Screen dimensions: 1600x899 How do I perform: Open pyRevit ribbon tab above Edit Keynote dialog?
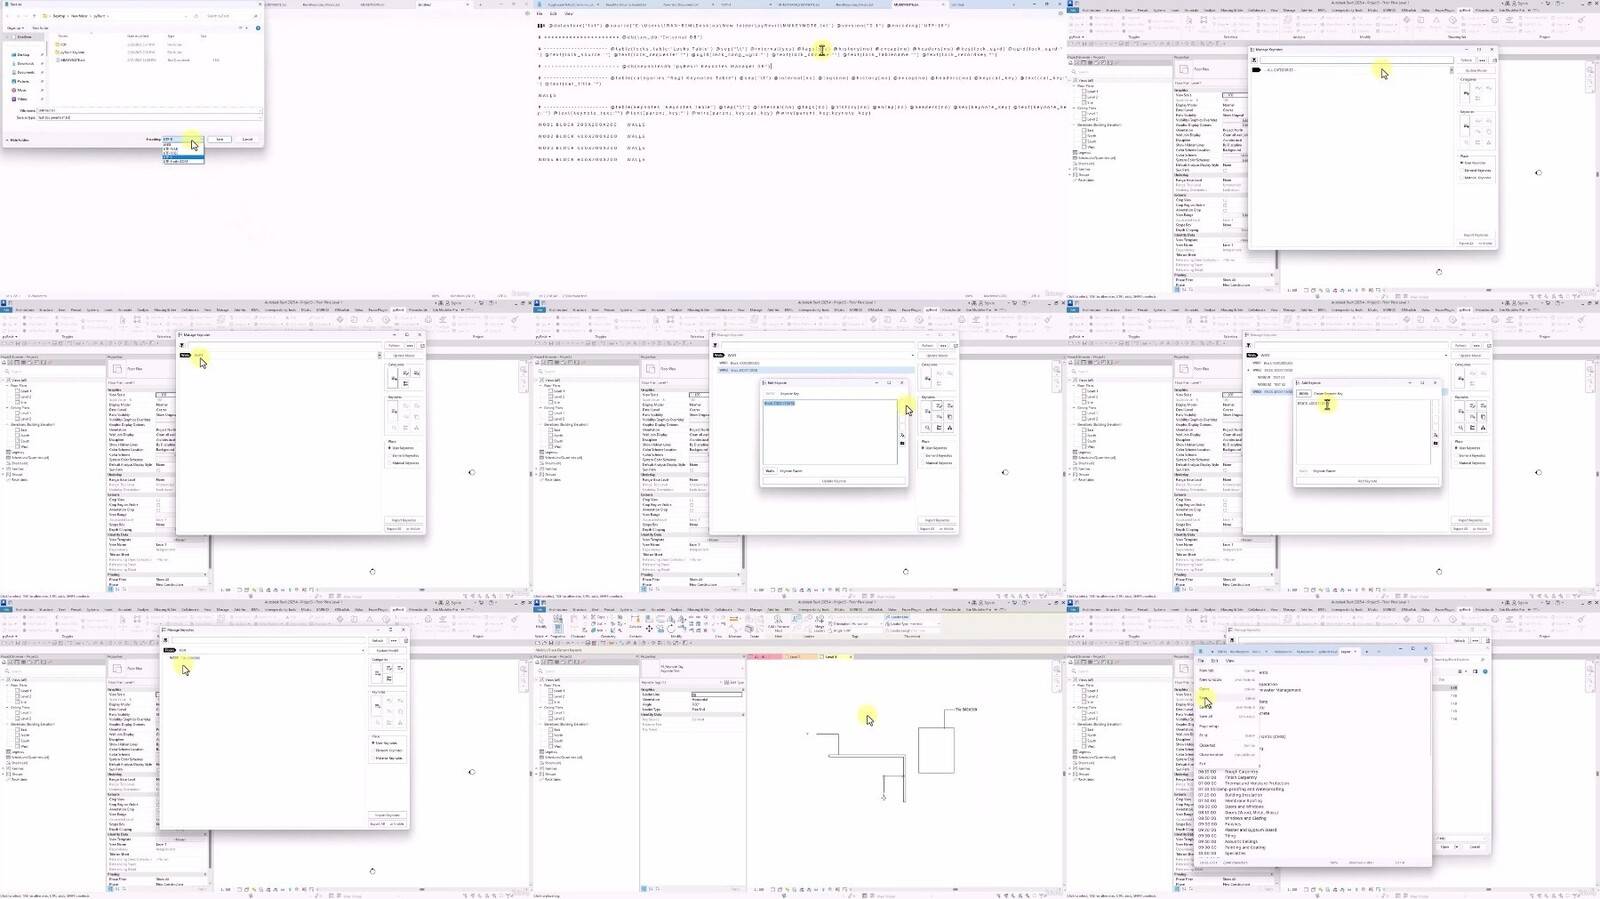[931, 310]
